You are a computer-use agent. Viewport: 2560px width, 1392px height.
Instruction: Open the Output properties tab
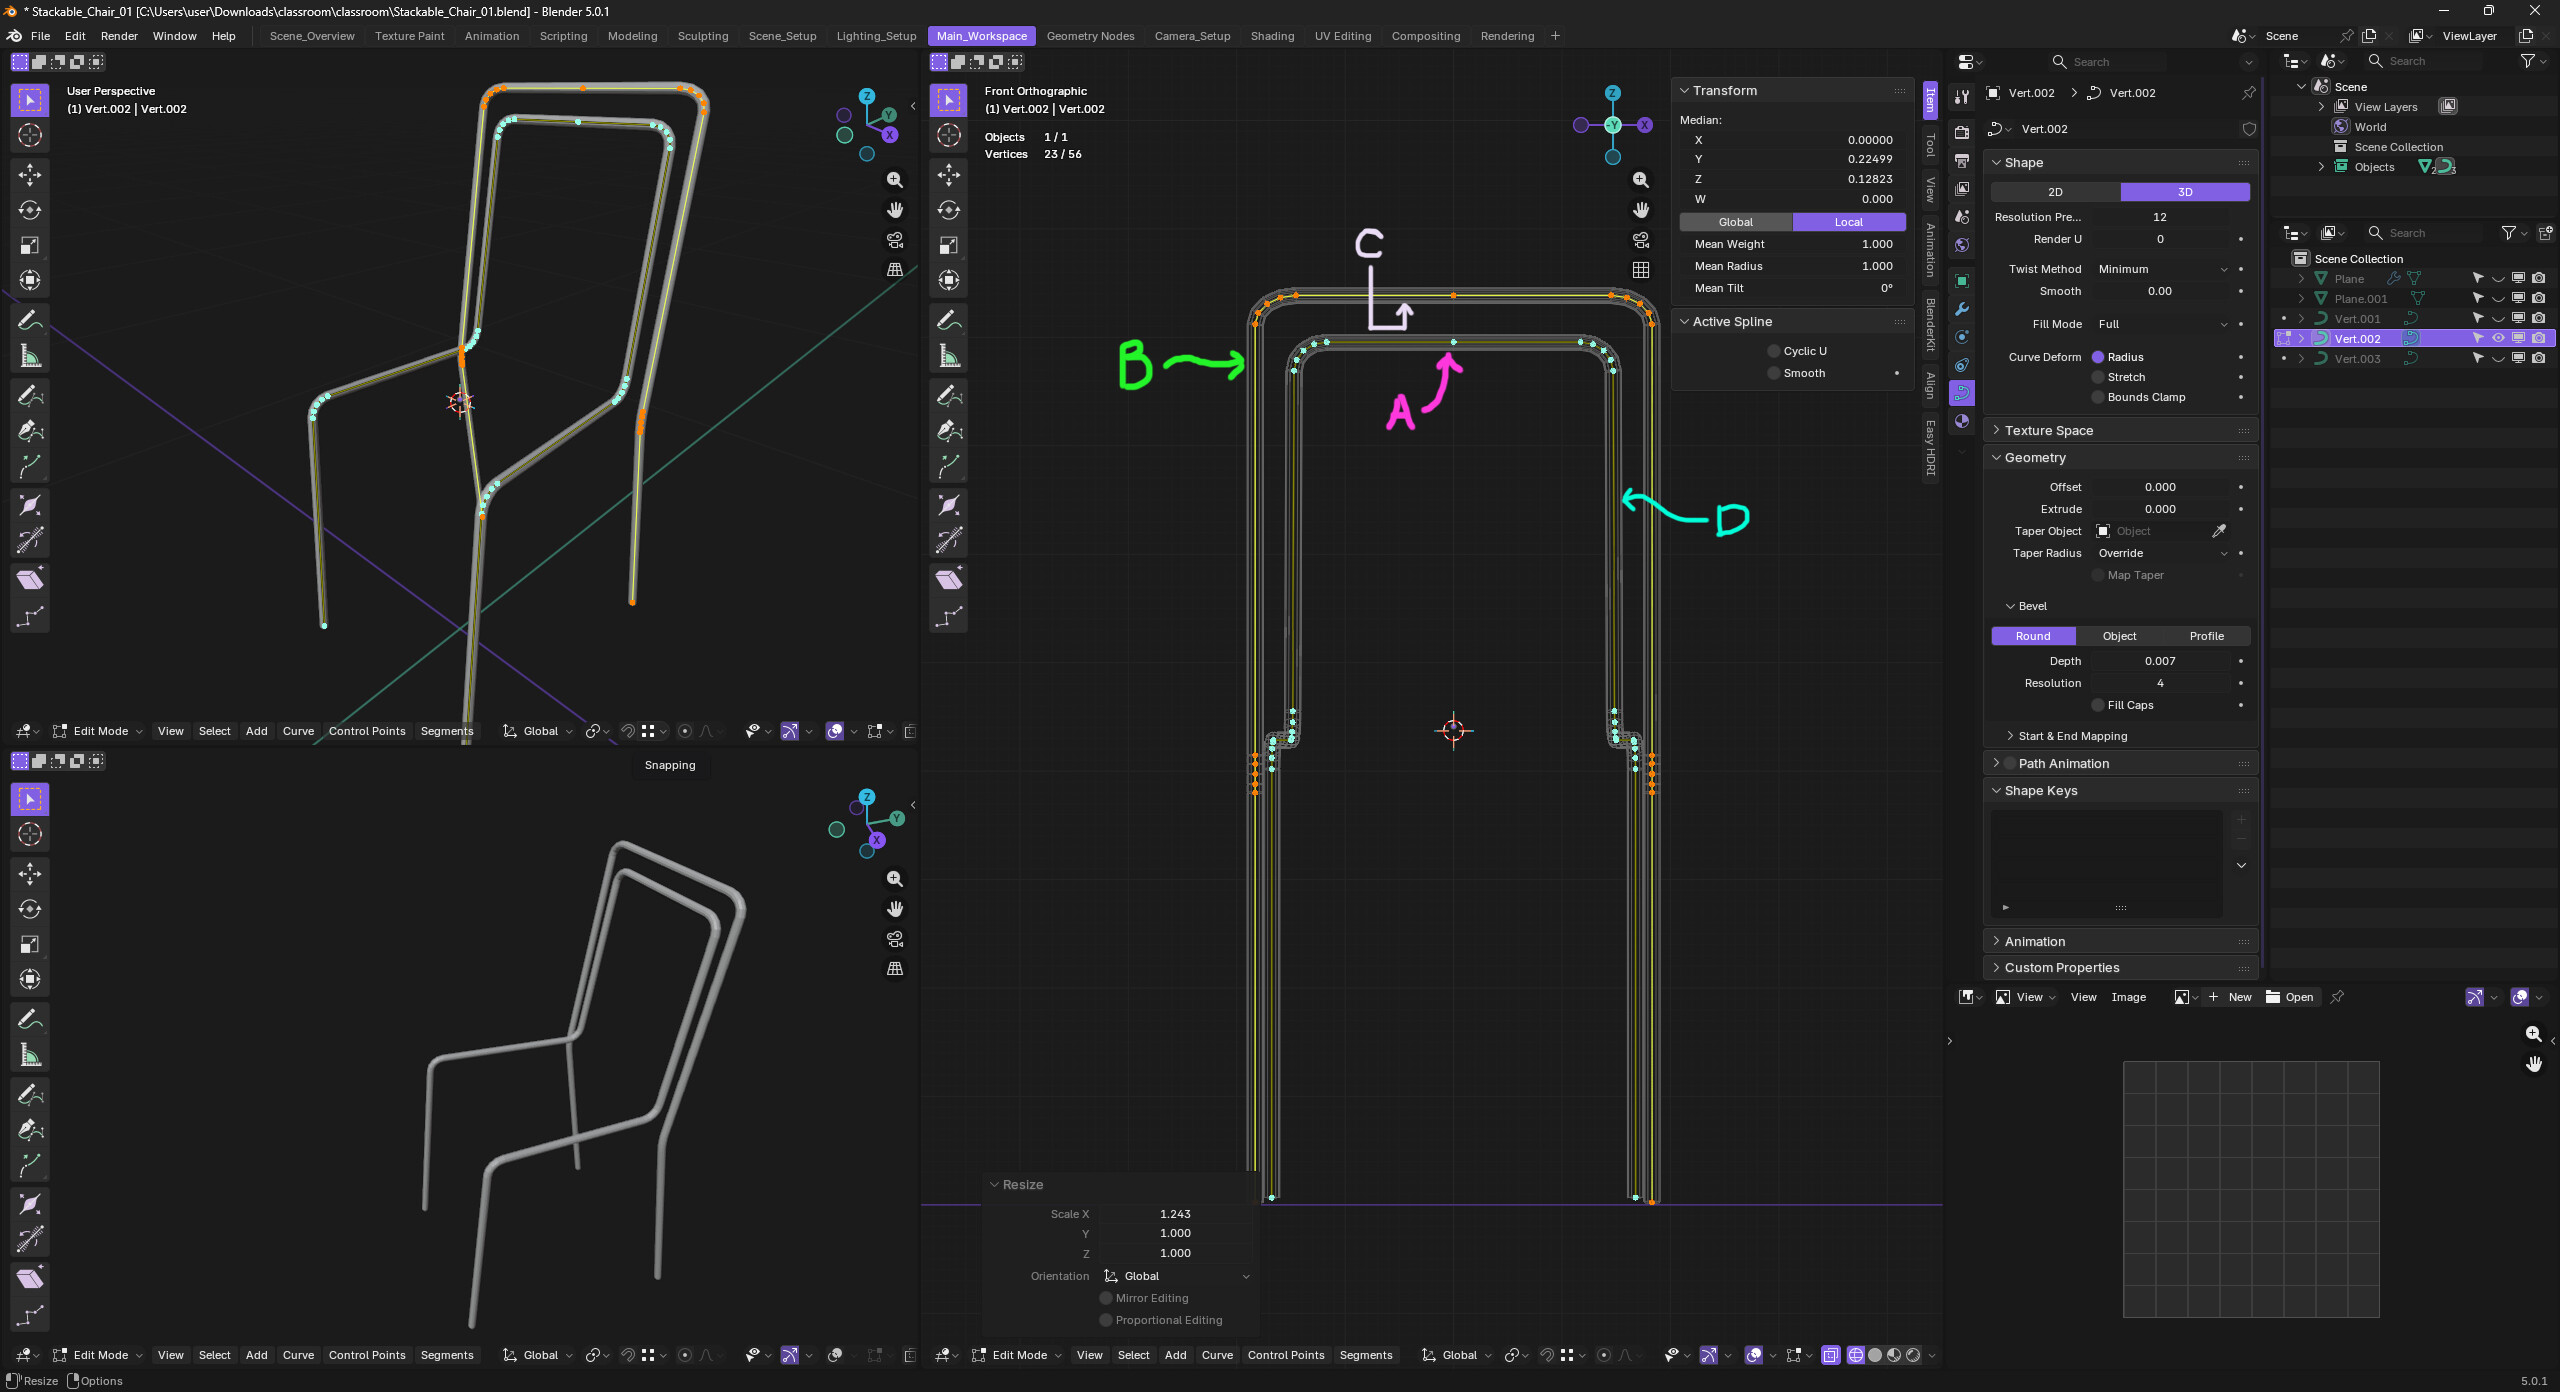pyautogui.click(x=1962, y=161)
